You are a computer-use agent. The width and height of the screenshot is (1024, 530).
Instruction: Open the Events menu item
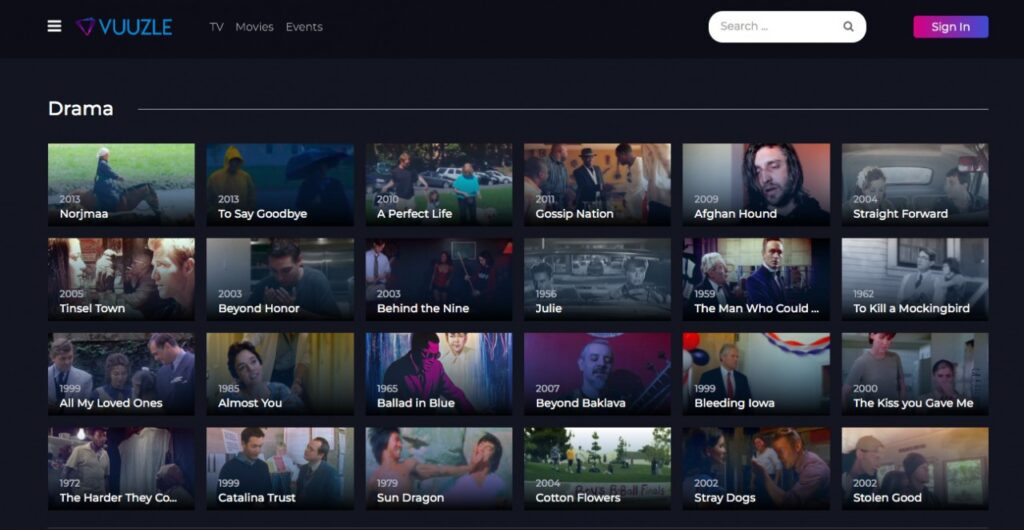point(304,27)
